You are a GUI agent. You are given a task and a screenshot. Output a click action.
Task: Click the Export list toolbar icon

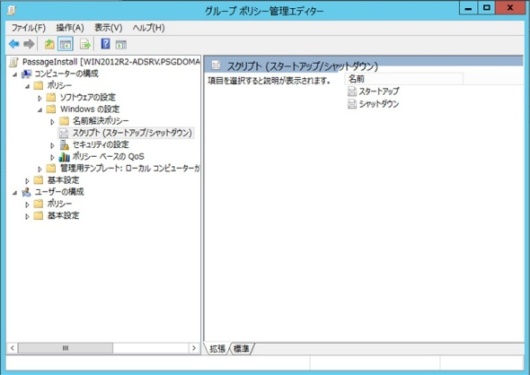click(85, 44)
